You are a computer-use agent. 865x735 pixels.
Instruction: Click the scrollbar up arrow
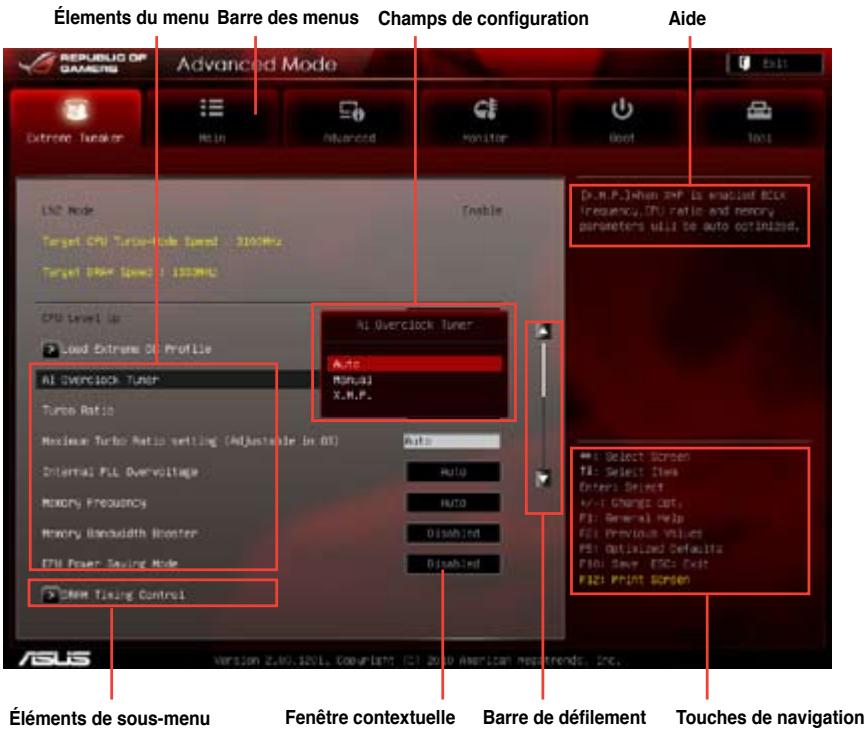pyautogui.click(x=543, y=331)
